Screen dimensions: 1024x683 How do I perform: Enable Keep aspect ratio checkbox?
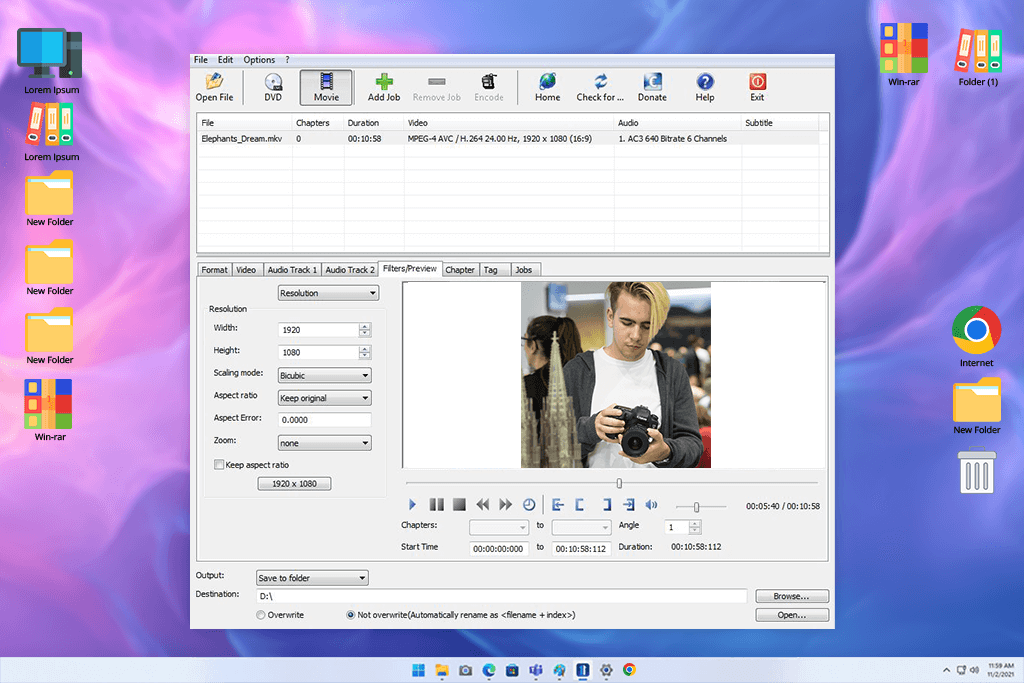pos(219,465)
